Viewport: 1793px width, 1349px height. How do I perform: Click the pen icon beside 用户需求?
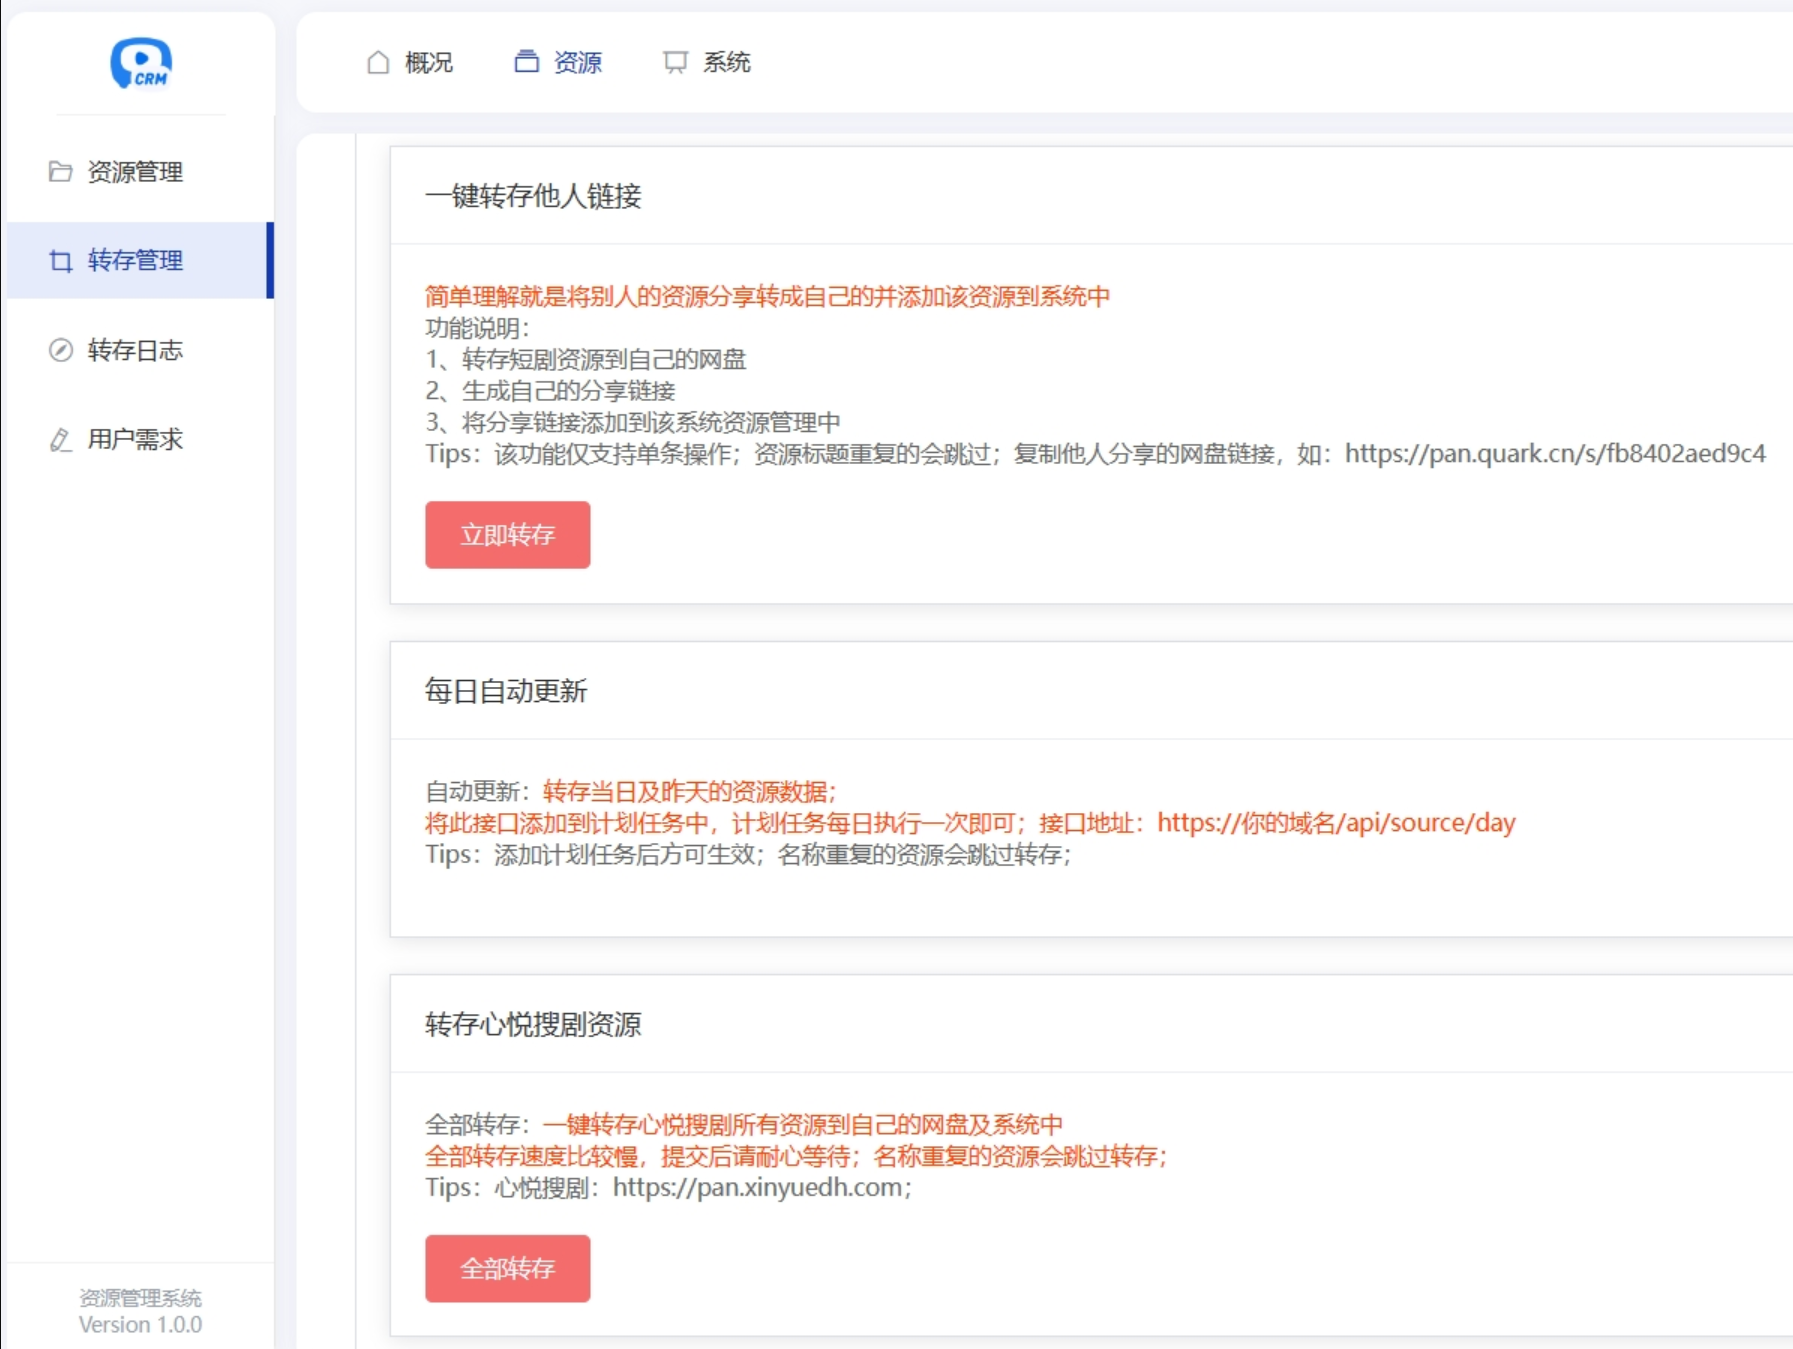(x=60, y=439)
